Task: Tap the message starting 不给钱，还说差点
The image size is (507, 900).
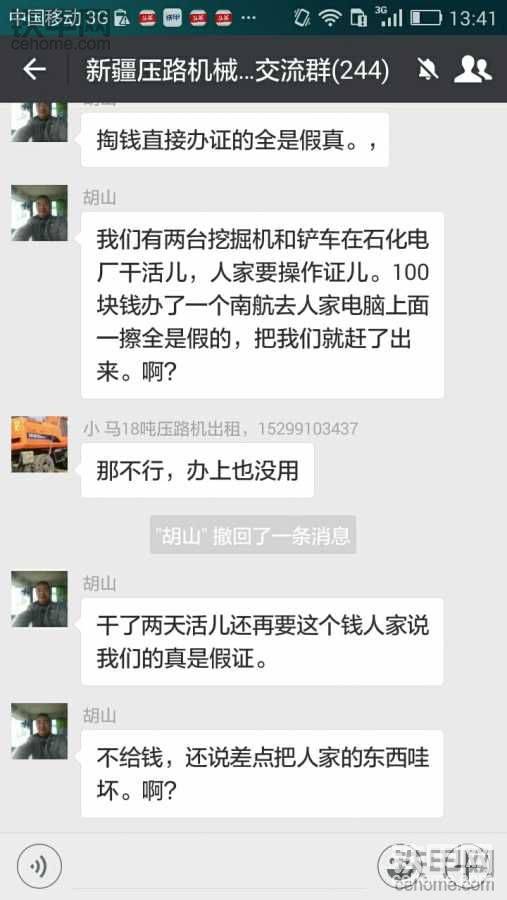Action: (262, 774)
